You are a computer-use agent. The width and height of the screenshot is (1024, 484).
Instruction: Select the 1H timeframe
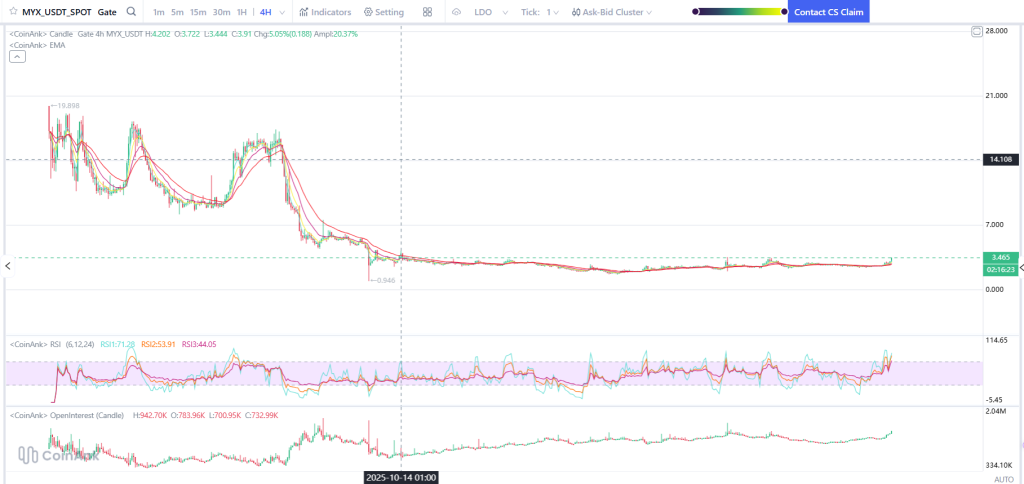(x=242, y=12)
